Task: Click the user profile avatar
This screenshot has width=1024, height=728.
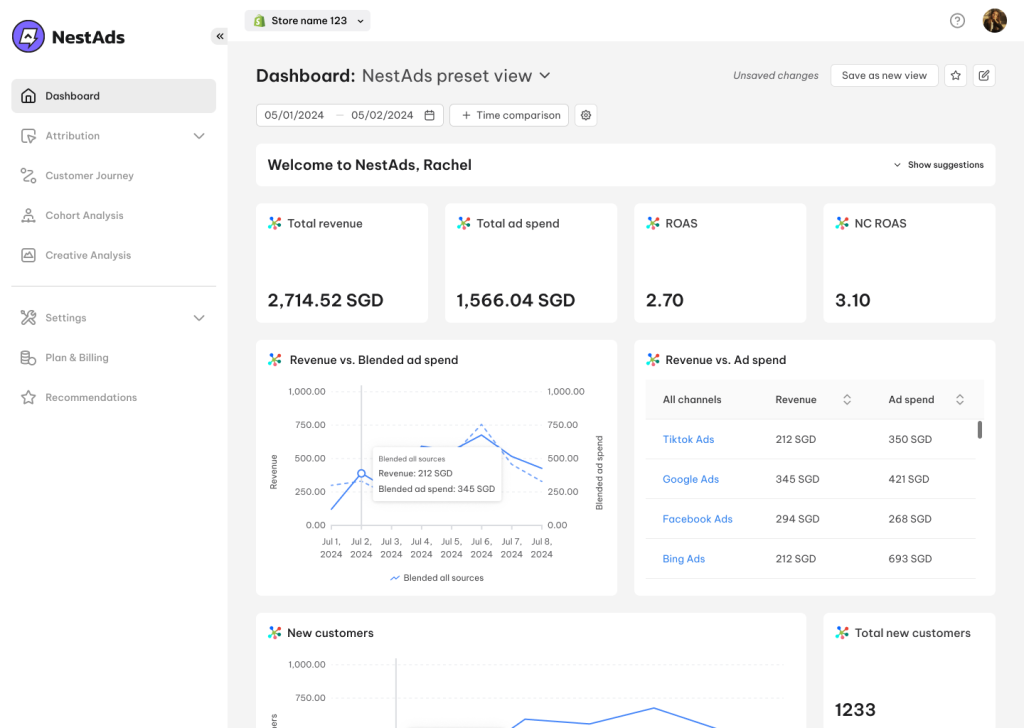Action: [x=994, y=21]
